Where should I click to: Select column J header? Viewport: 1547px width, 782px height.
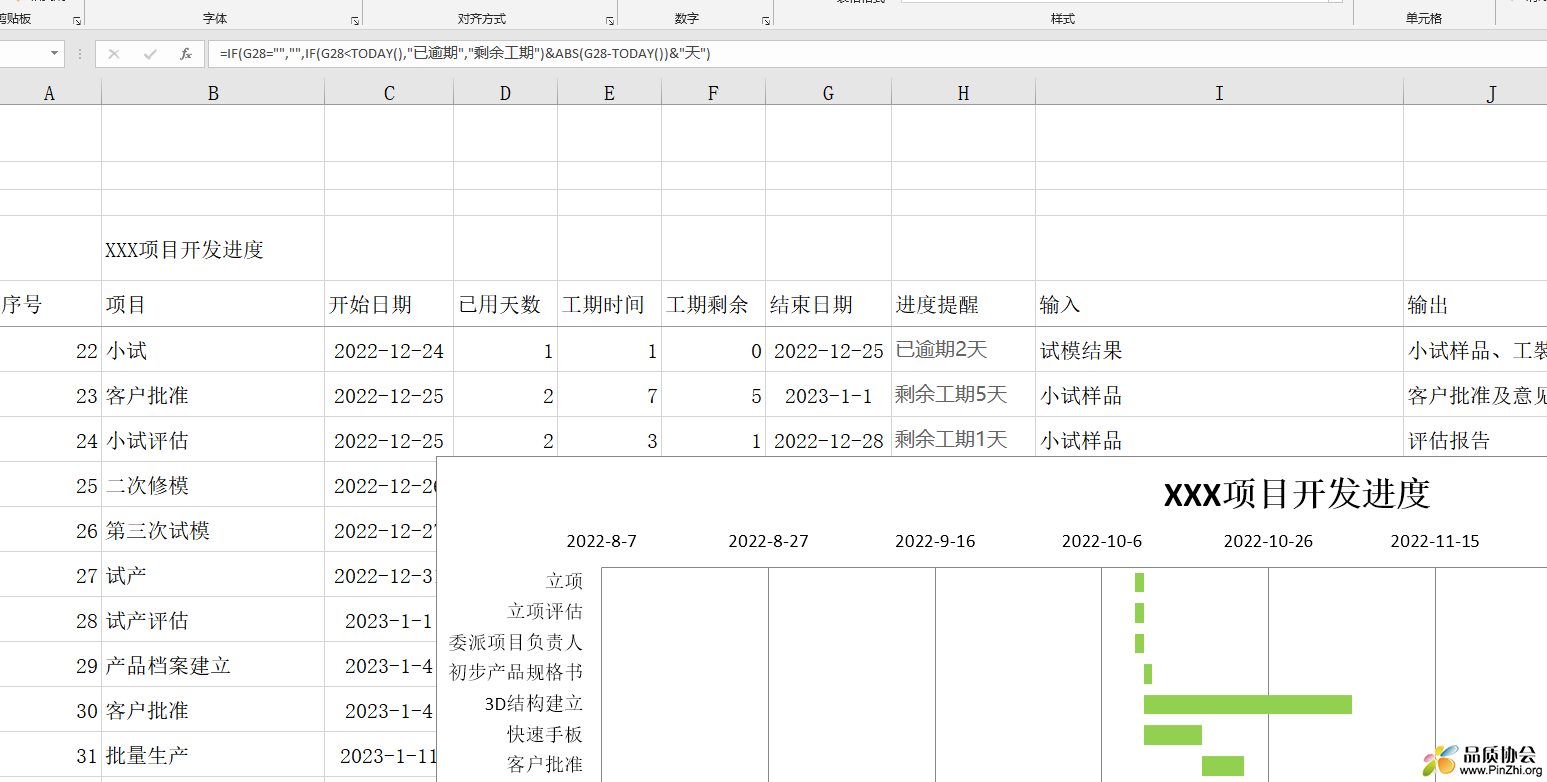click(x=1475, y=93)
